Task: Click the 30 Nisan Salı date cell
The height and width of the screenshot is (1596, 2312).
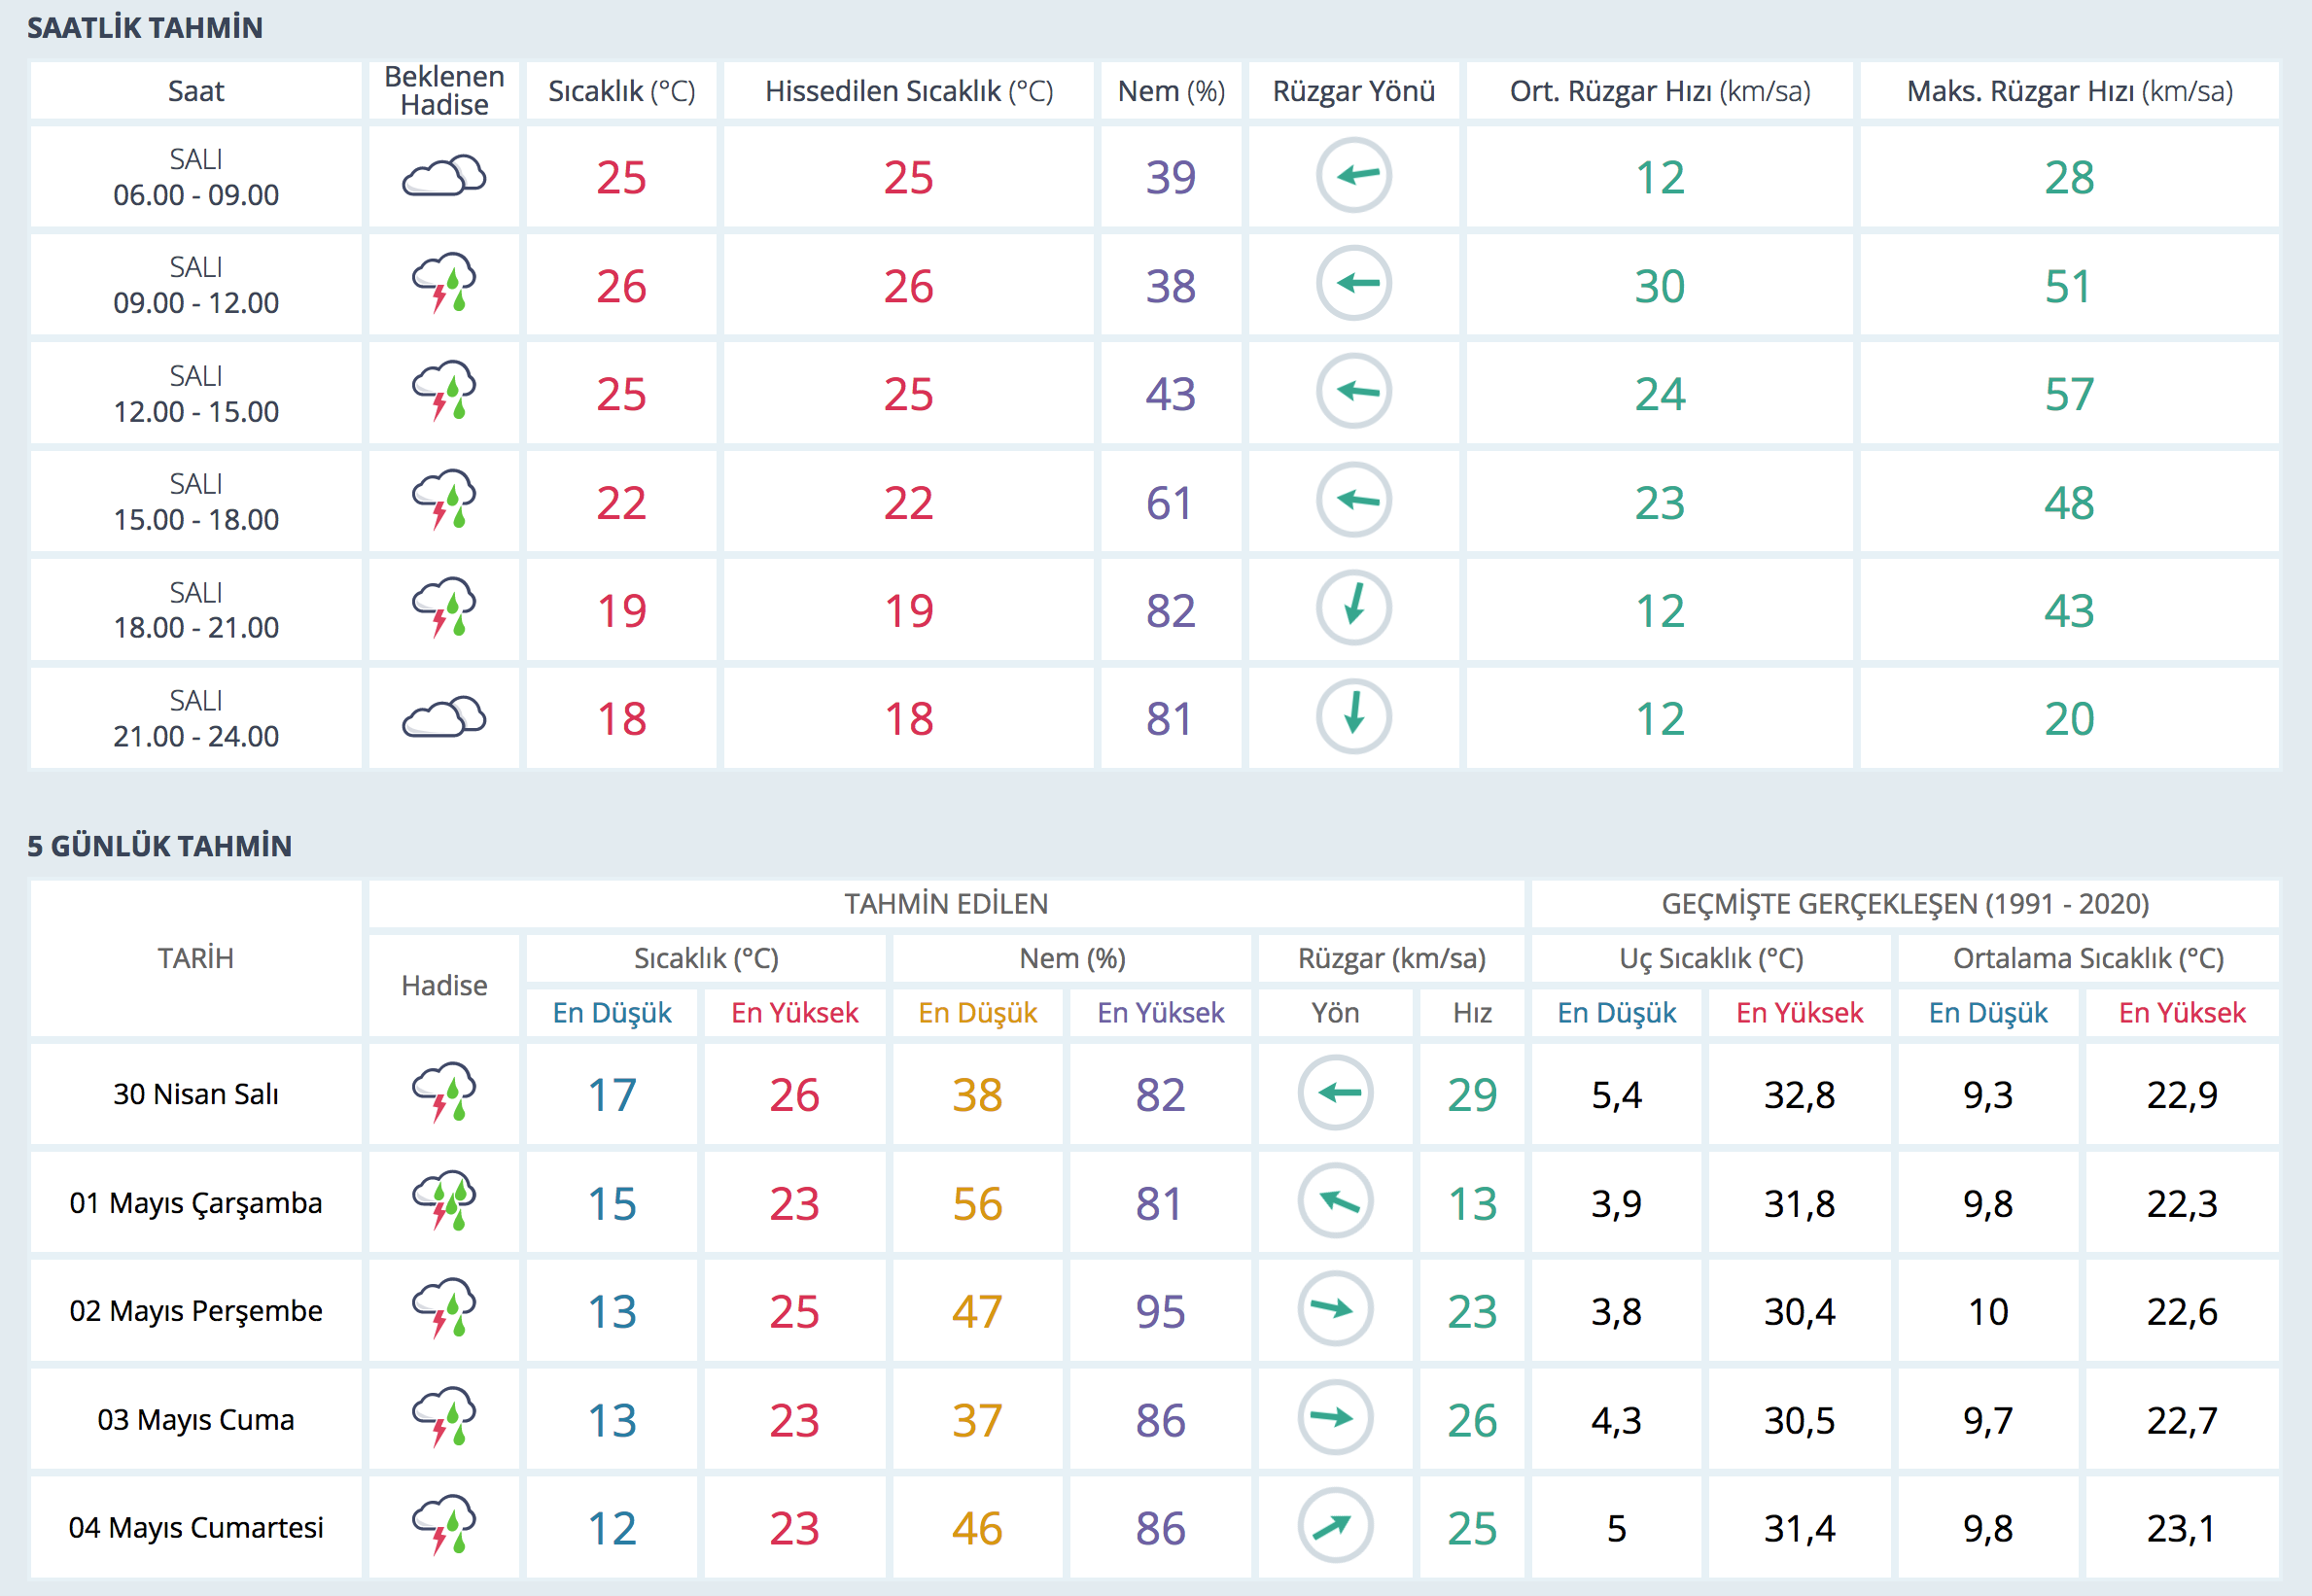Action: (196, 1094)
